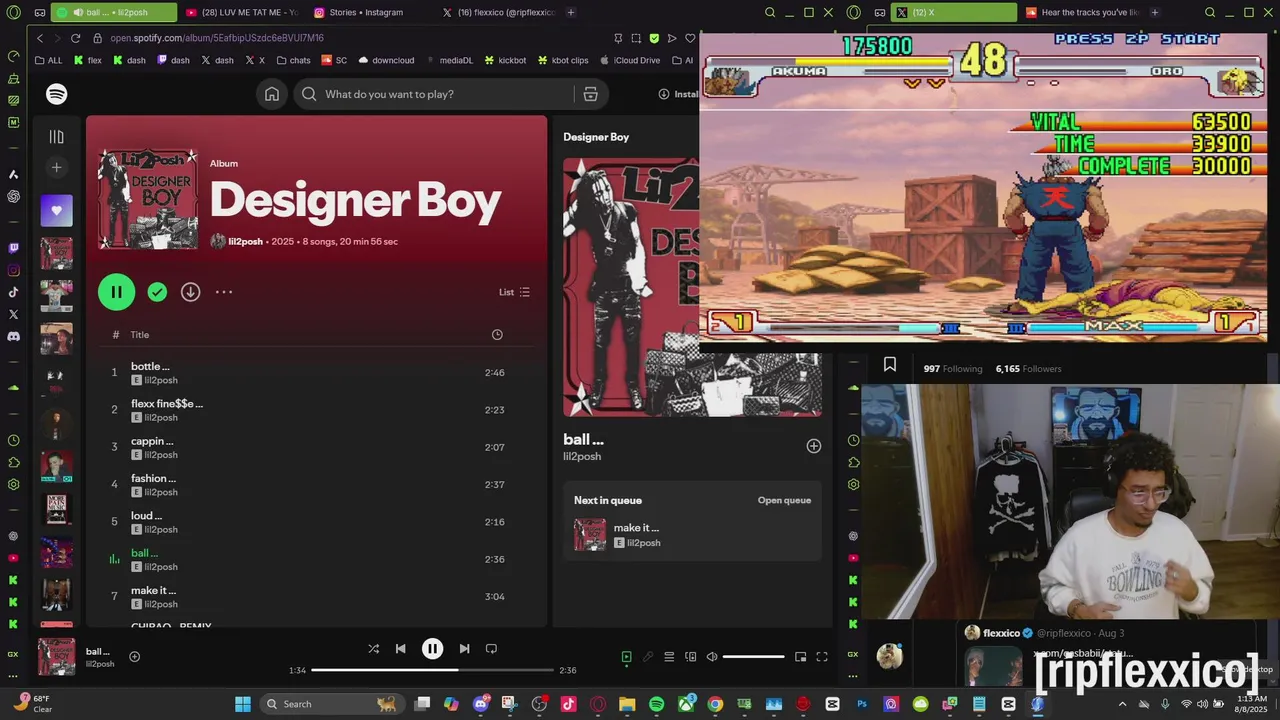Go back in browser history
The image size is (1280, 720).
(40, 38)
